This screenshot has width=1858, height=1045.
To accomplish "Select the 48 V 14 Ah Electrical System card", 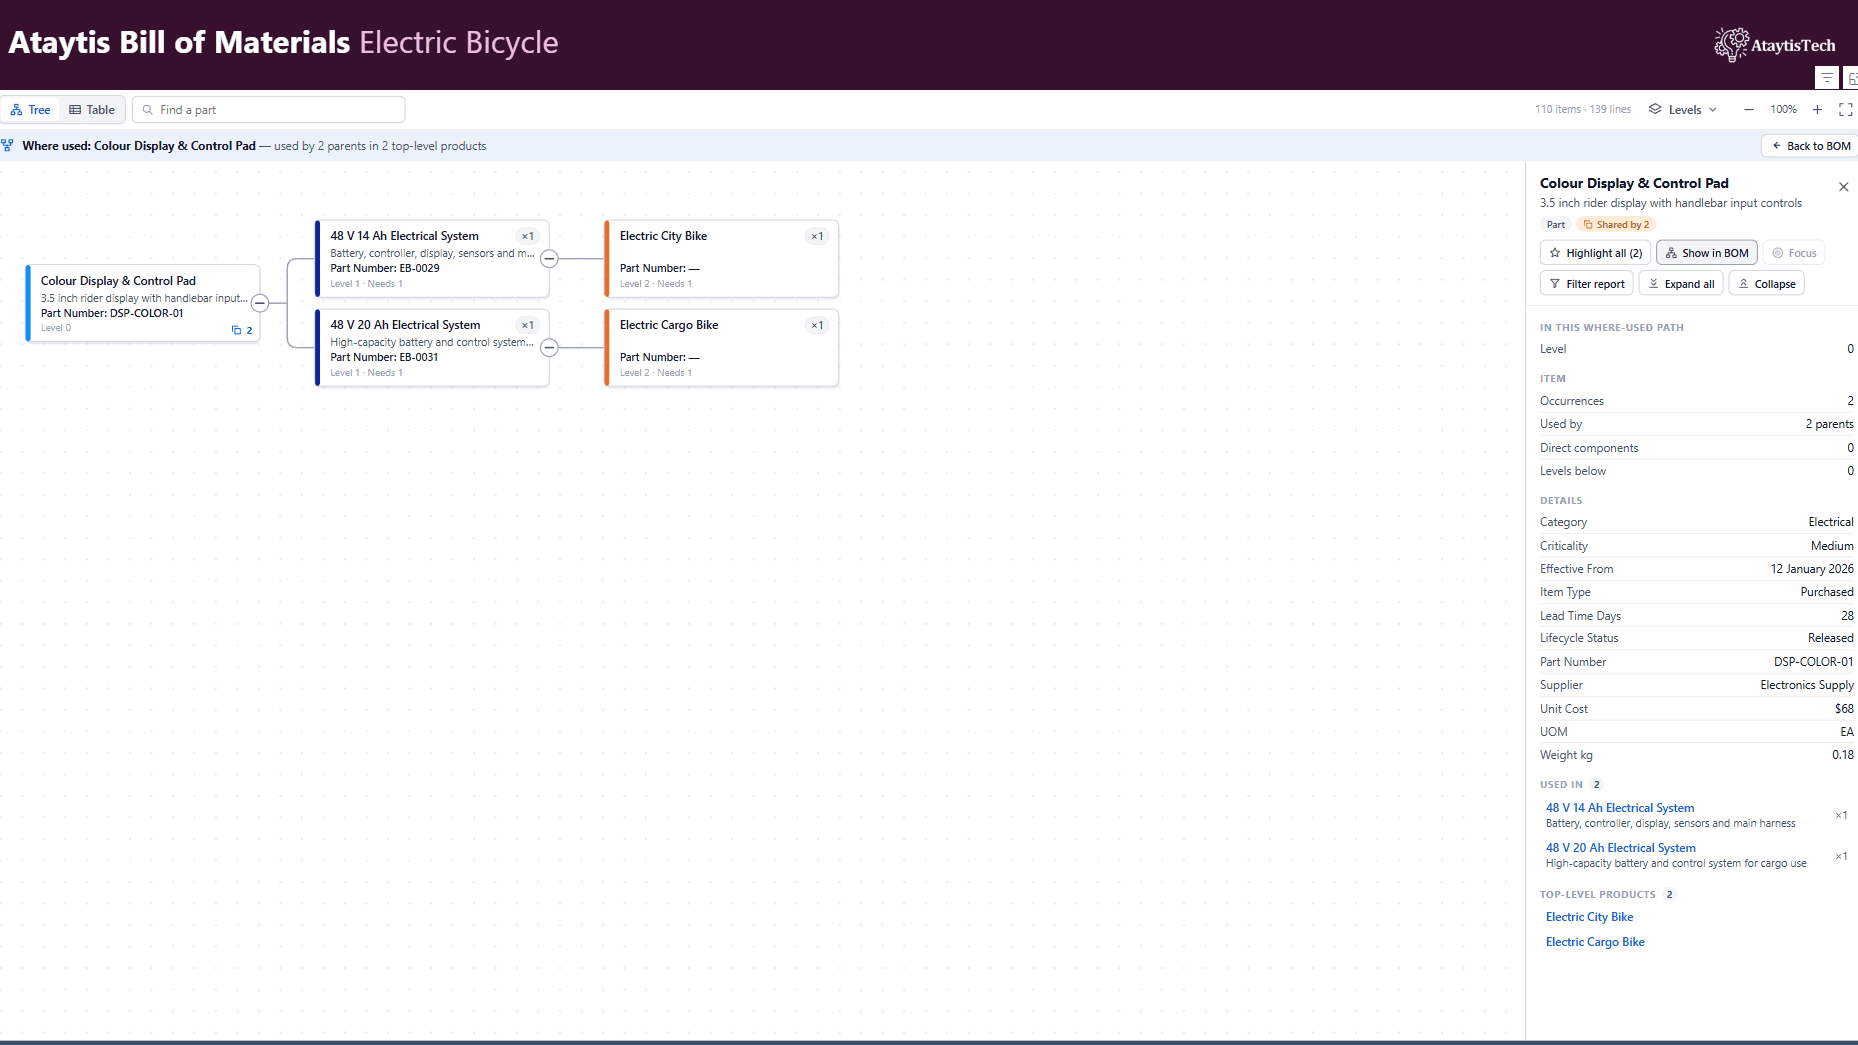I will click(432, 259).
